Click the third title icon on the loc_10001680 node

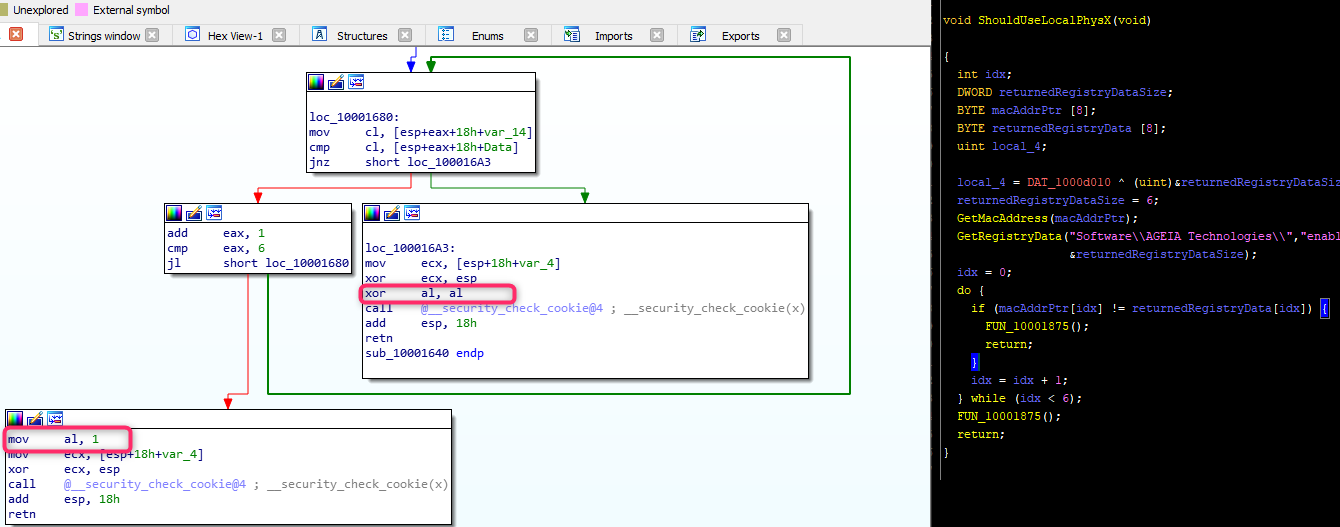tap(356, 82)
